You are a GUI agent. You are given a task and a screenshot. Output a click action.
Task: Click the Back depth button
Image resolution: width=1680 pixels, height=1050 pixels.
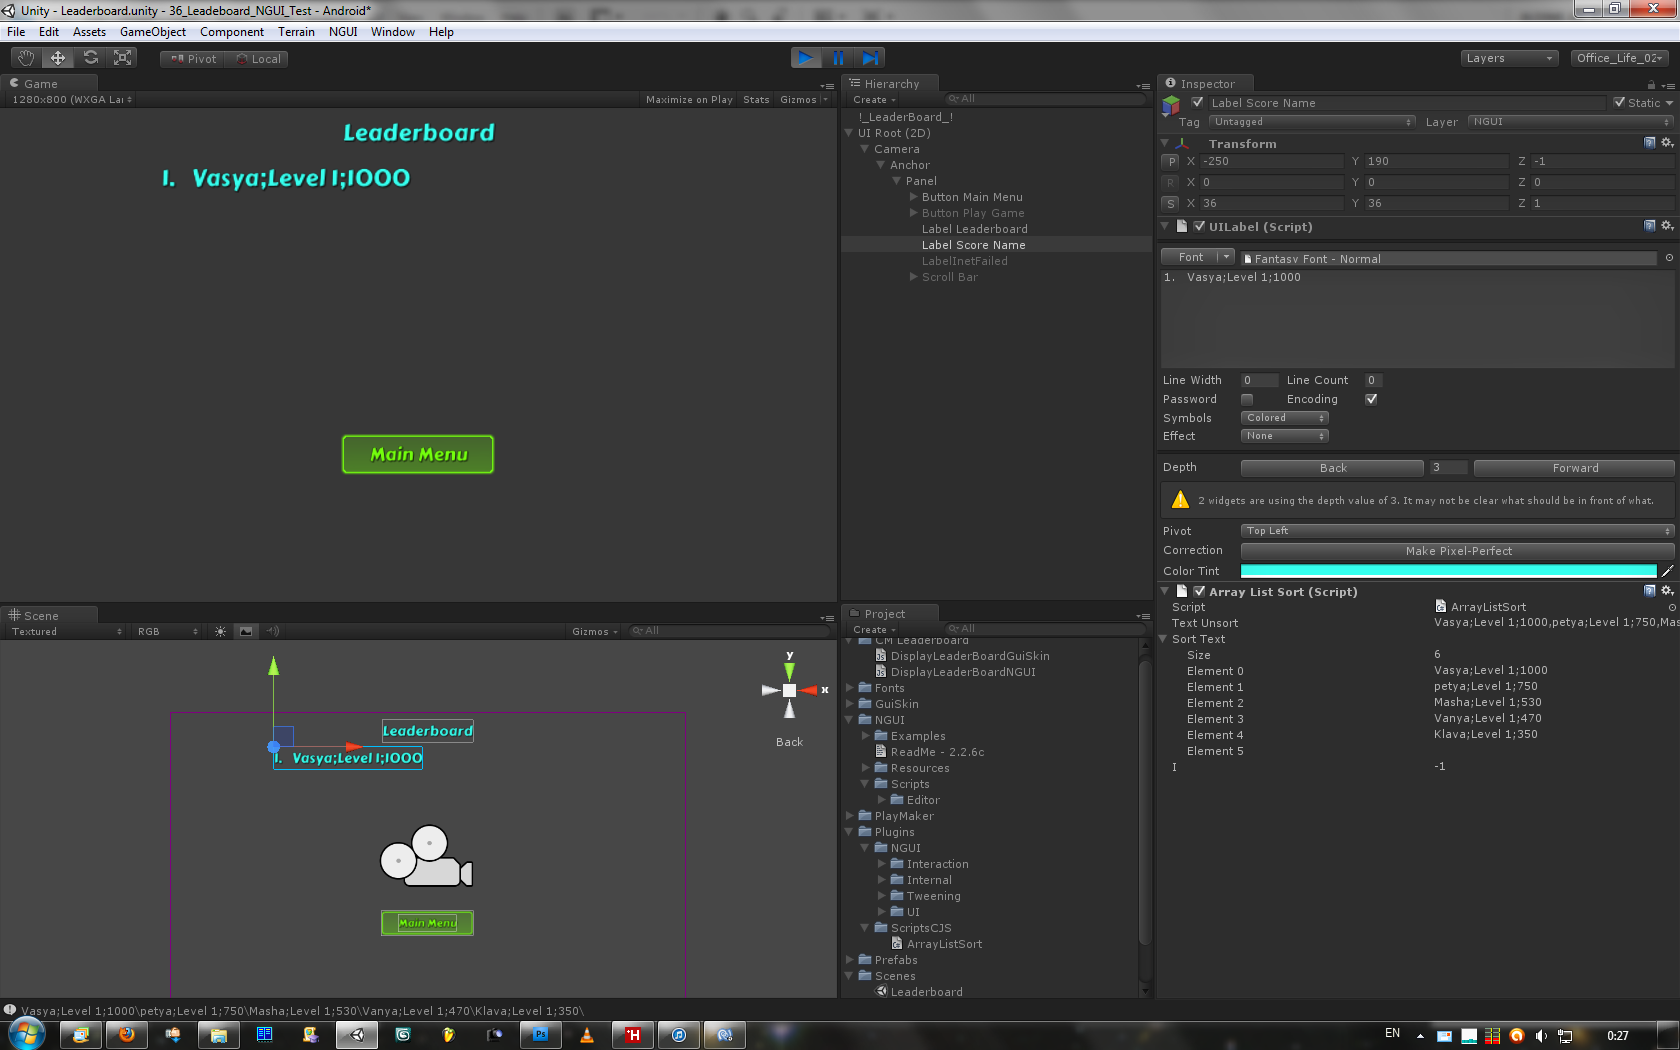[x=1332, y=468]
